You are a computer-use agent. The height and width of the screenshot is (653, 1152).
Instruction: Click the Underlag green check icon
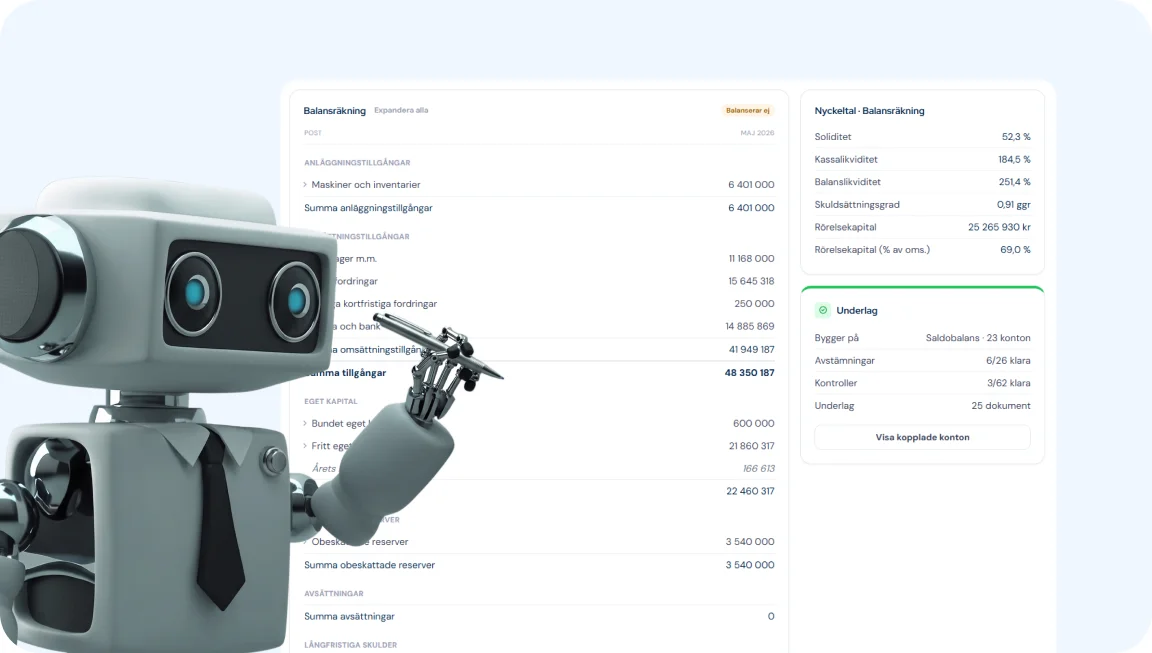(x=823, y=310)
